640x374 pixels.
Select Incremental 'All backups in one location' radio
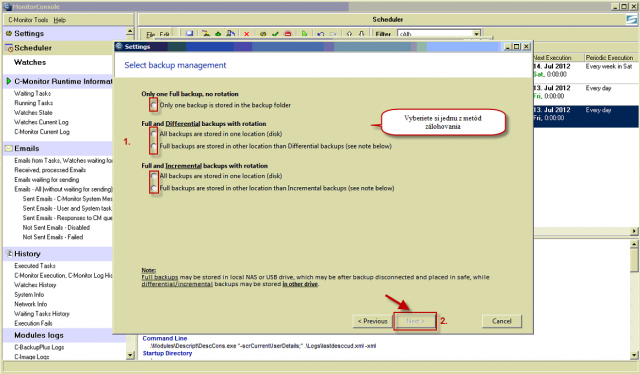153,176
